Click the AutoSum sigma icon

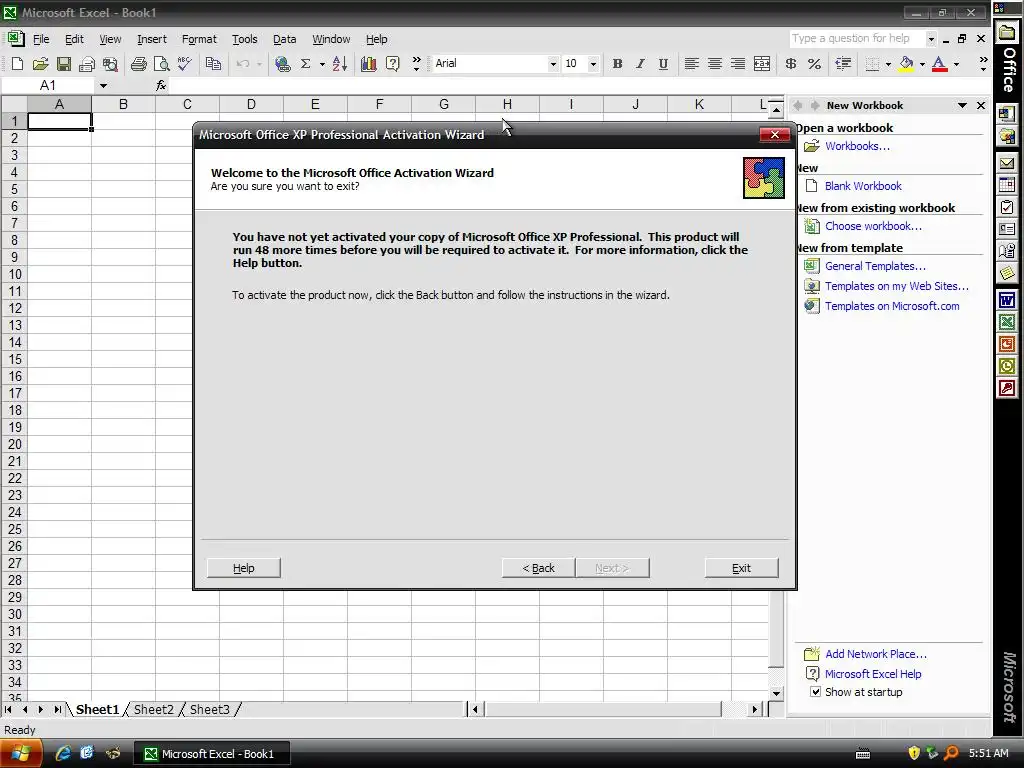point(305,63)
